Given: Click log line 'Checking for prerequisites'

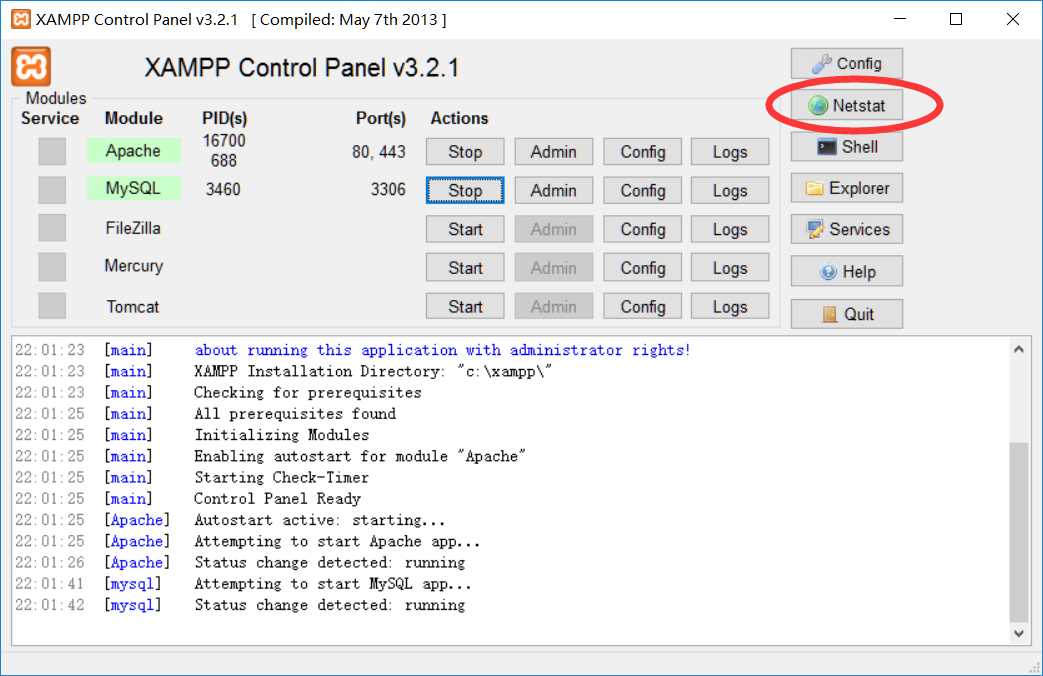Looking at the screenshot, I should point(308,392).
